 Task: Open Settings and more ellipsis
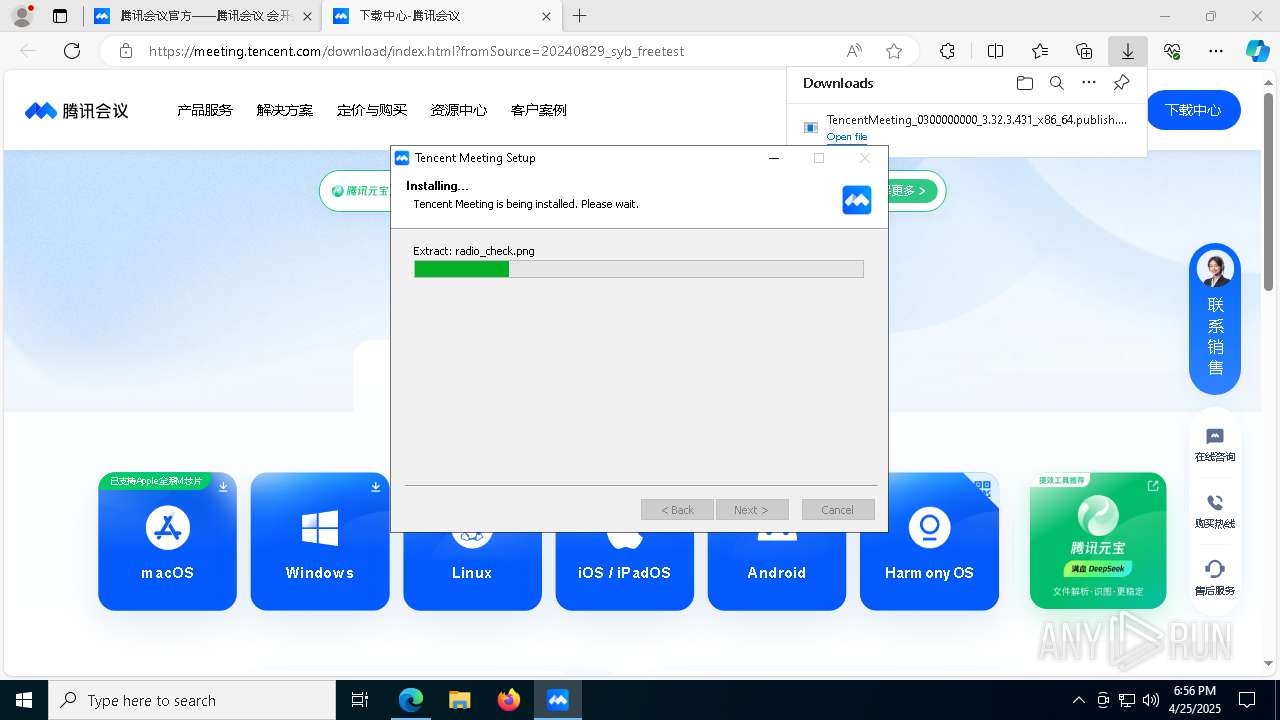(x=1216, y=51)
